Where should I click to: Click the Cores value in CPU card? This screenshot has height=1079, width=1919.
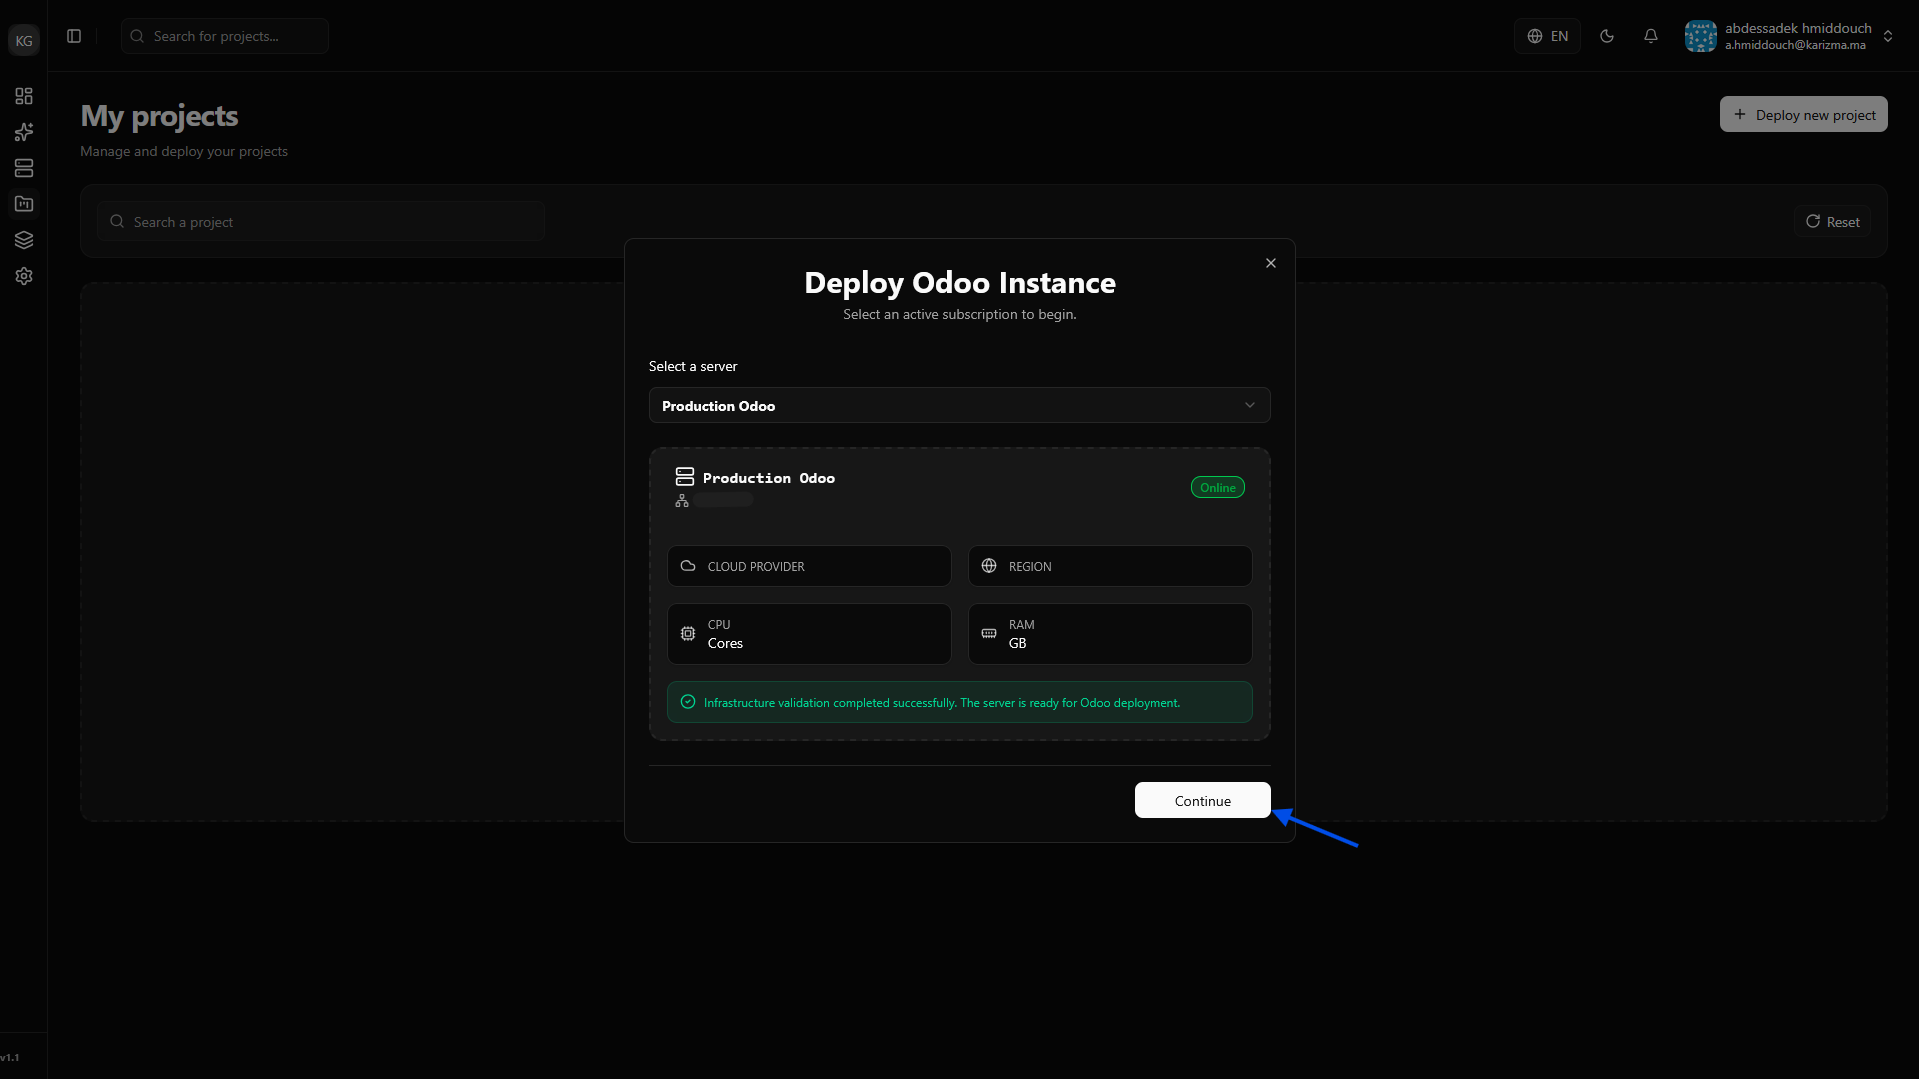pyautogui.click(x=725, y=643)
